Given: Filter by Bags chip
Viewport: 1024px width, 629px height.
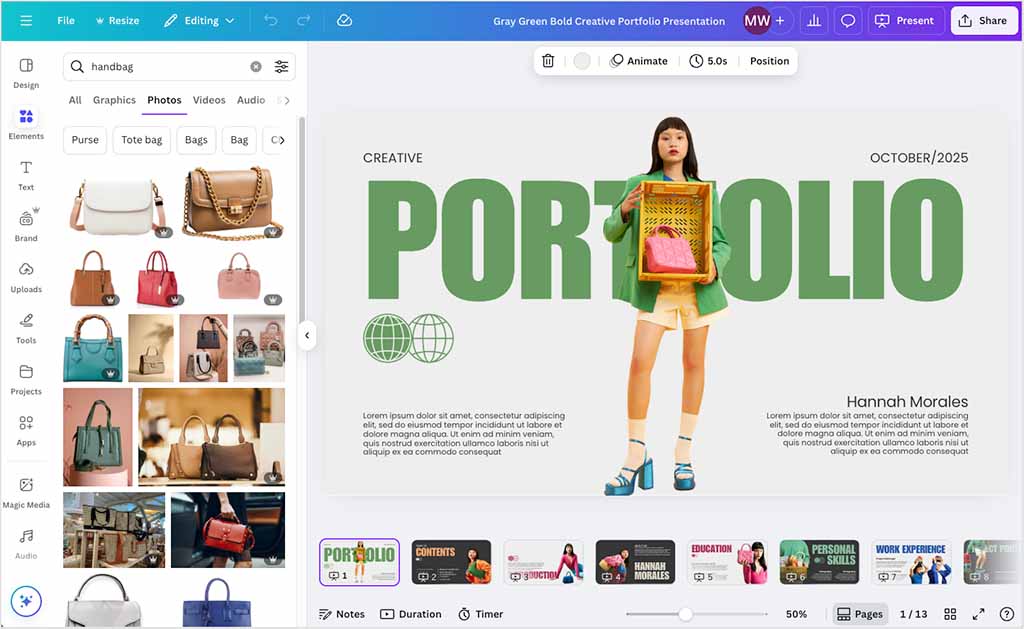Looking at the screenshot, I should [x=196, y=140].
